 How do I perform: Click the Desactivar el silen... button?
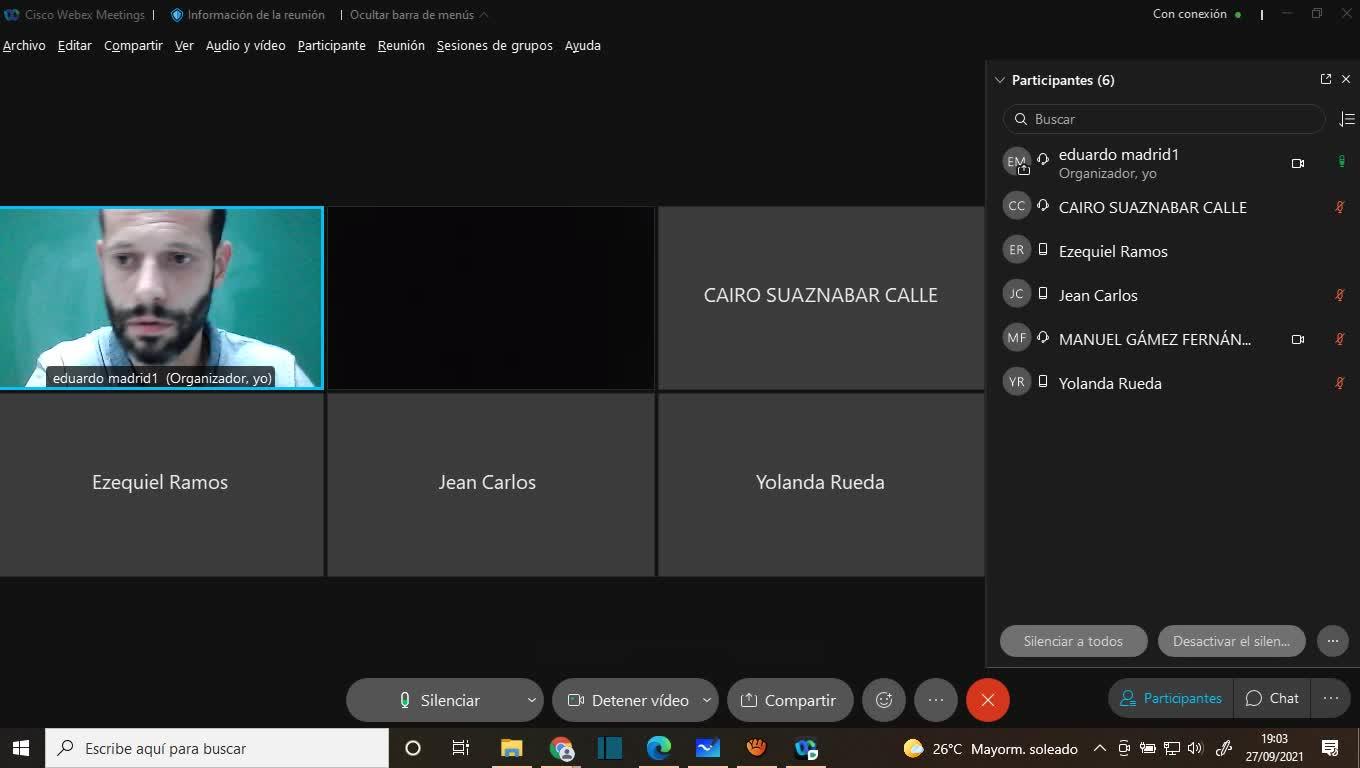[1232, 641]
